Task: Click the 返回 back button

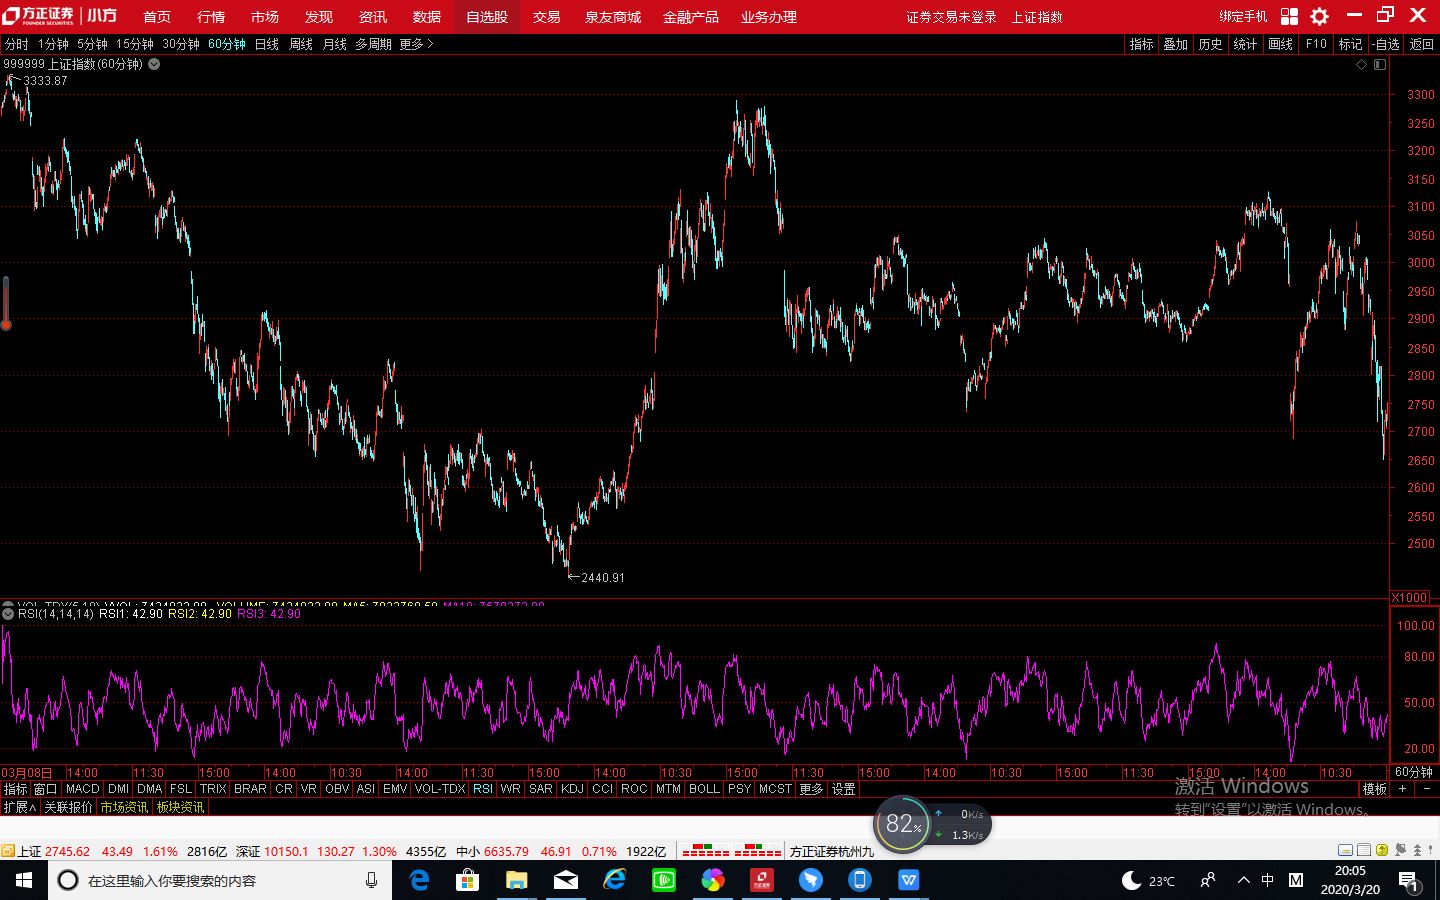Action: coord(1421,44)
